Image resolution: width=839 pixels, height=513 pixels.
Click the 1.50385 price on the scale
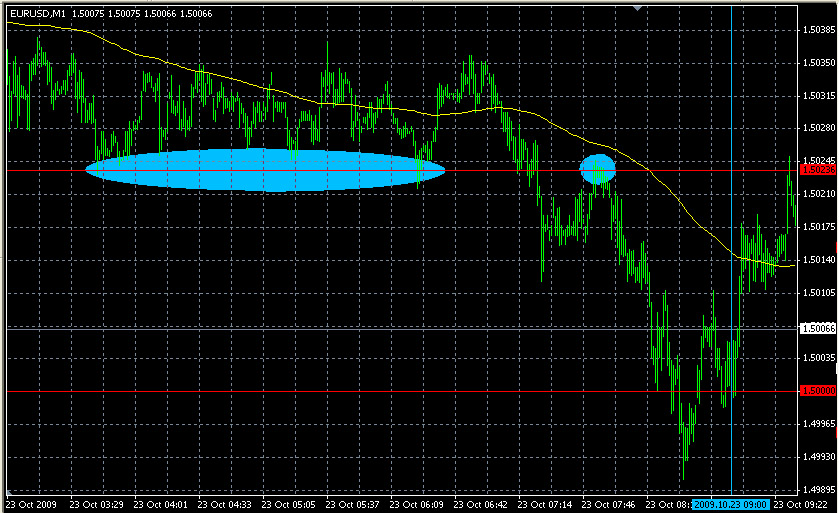click(818, 30)
